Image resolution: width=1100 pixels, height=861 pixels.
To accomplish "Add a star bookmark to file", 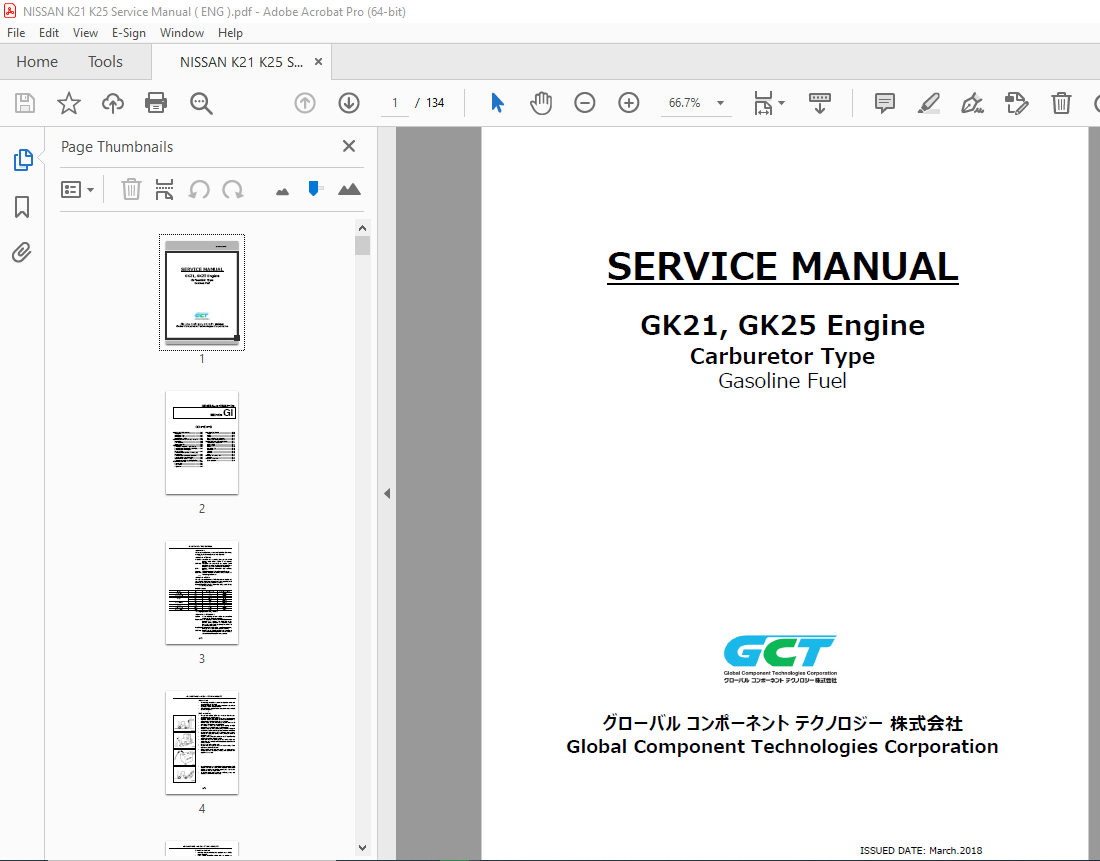I will (69, 103).
